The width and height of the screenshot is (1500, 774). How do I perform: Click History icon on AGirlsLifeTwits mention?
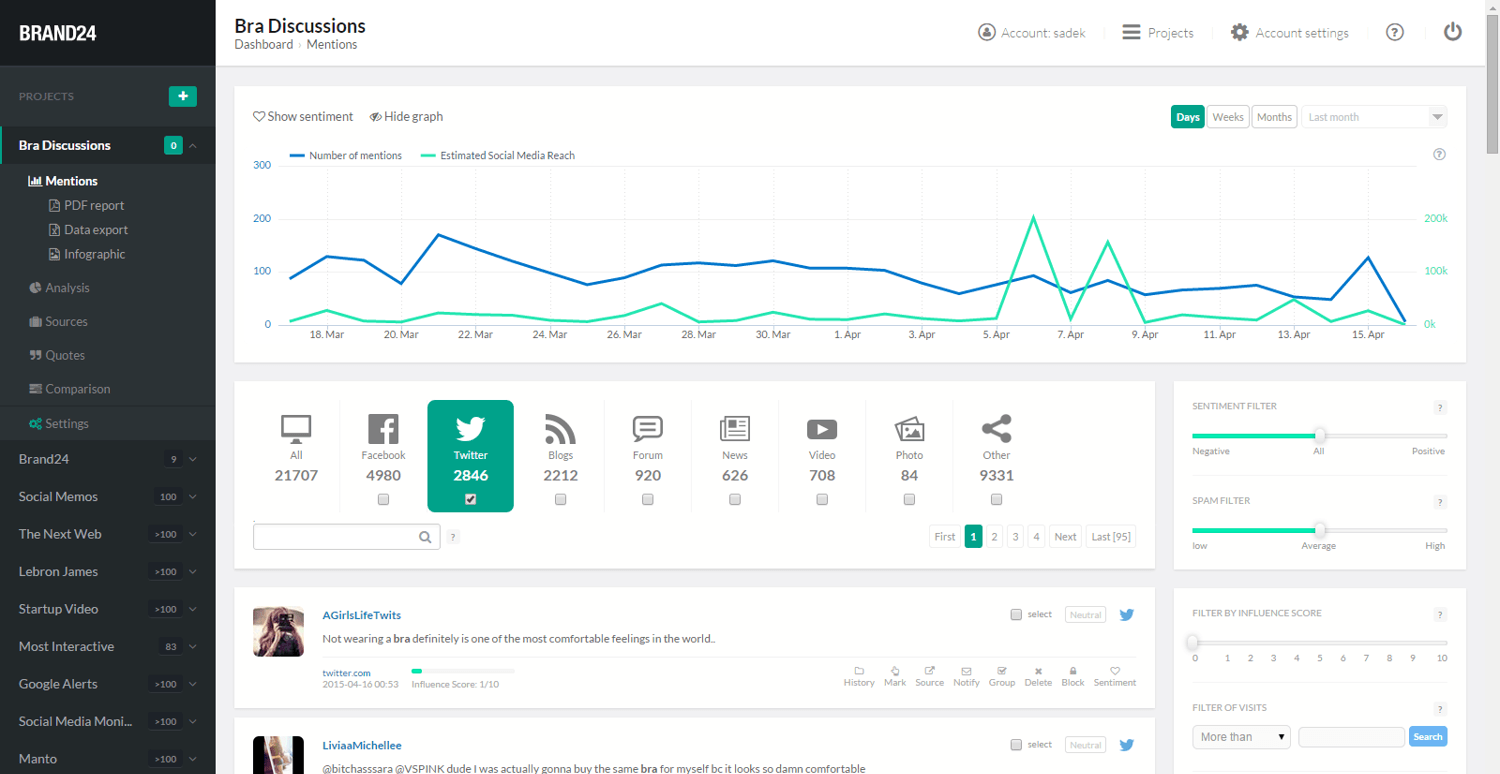pos(859,671)
